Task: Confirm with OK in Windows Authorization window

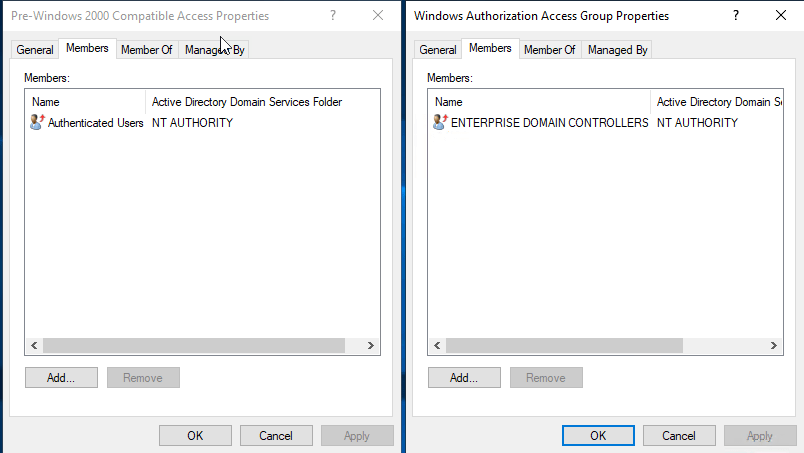Action: [598, 436]
